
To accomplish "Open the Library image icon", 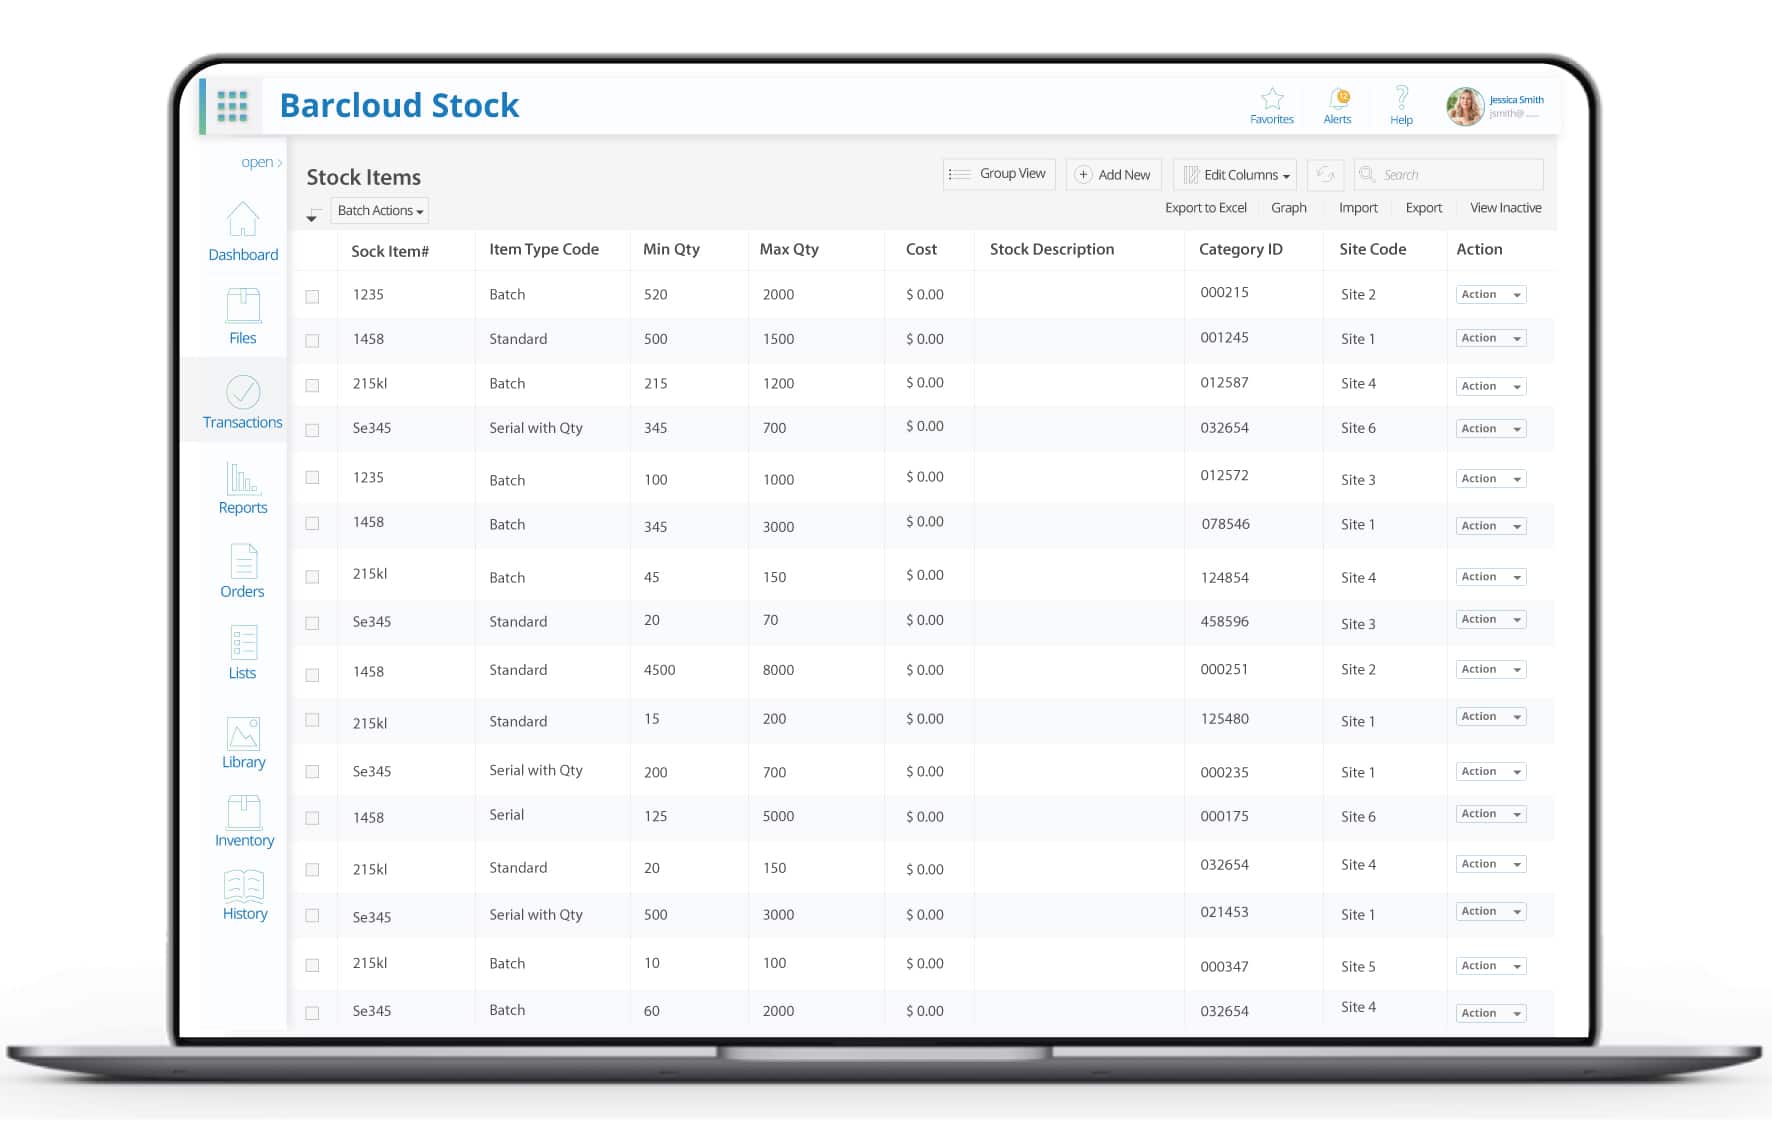I will (x=243, y=734).
